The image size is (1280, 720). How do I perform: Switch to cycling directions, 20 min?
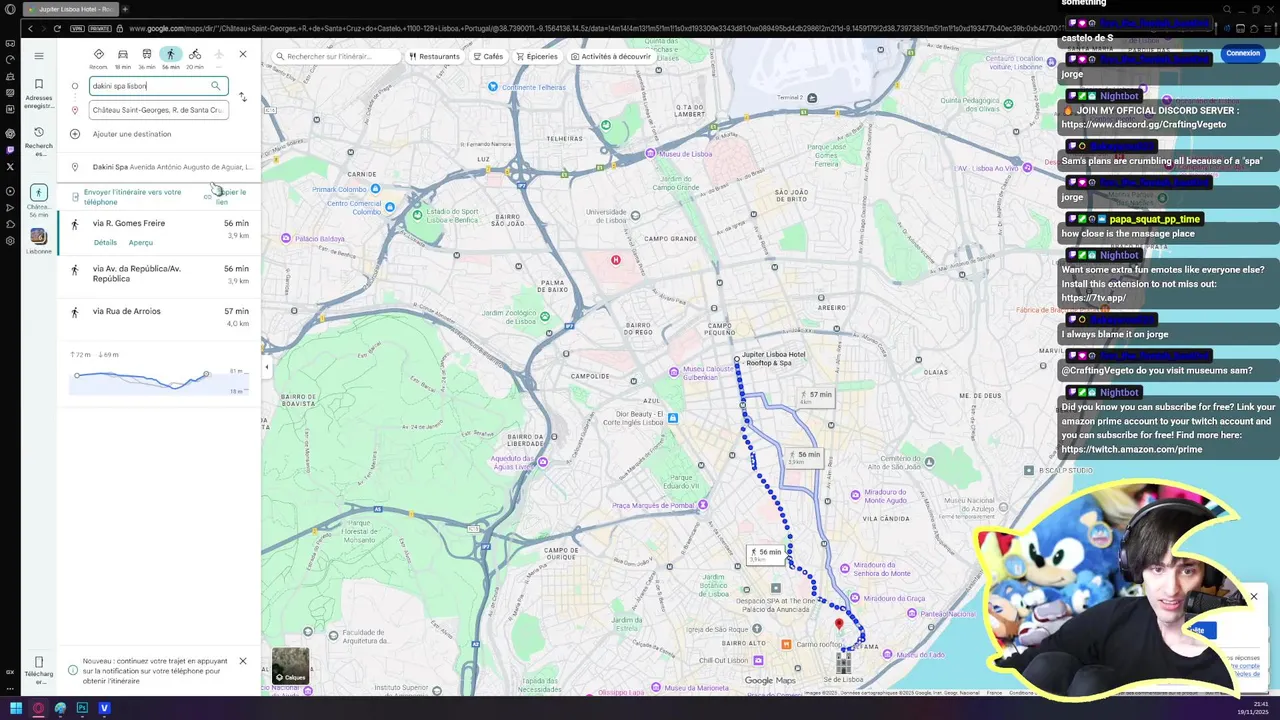[195, 58]
